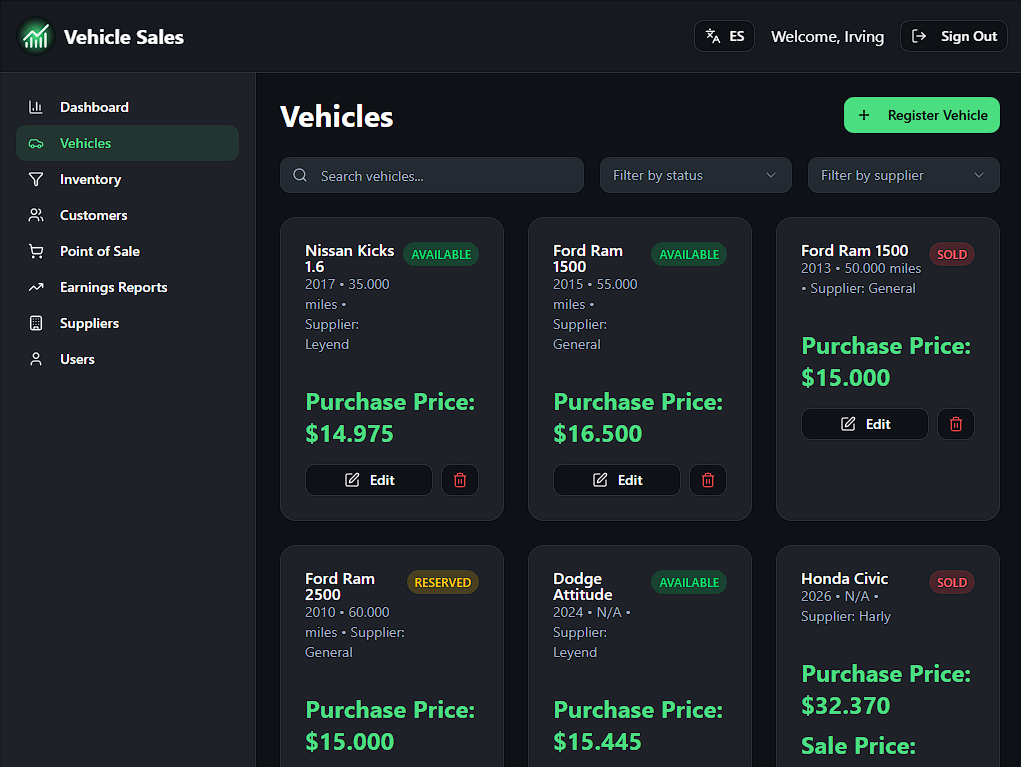Screen dimensions: 1021x767
Task: Edit the Nissan Kicks 1.6 vehicle
Action: coord(369,480)
